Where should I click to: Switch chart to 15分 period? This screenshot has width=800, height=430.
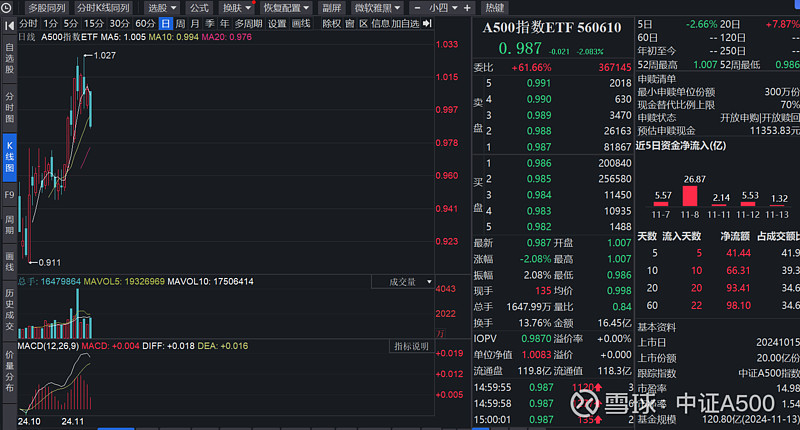point(94,23)
